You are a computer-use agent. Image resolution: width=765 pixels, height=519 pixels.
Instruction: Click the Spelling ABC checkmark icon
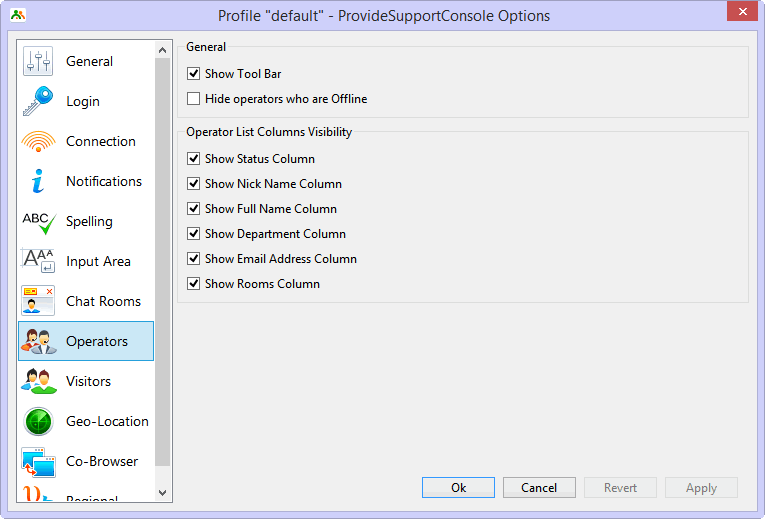click(39, 222)
